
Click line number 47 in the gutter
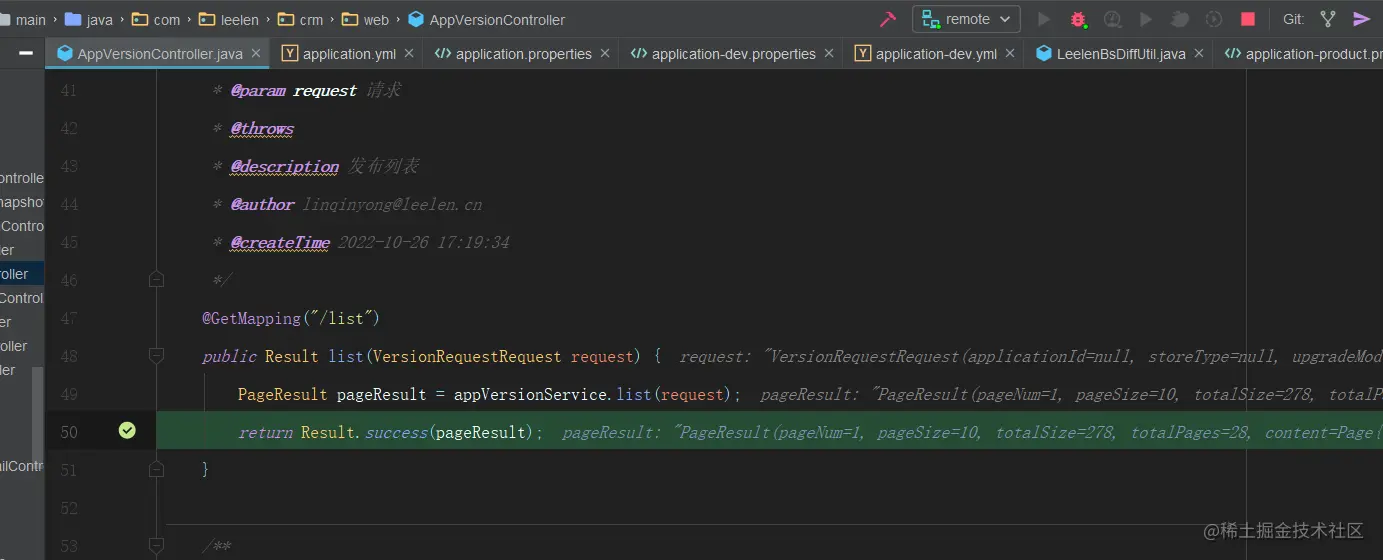pos(68,318)
